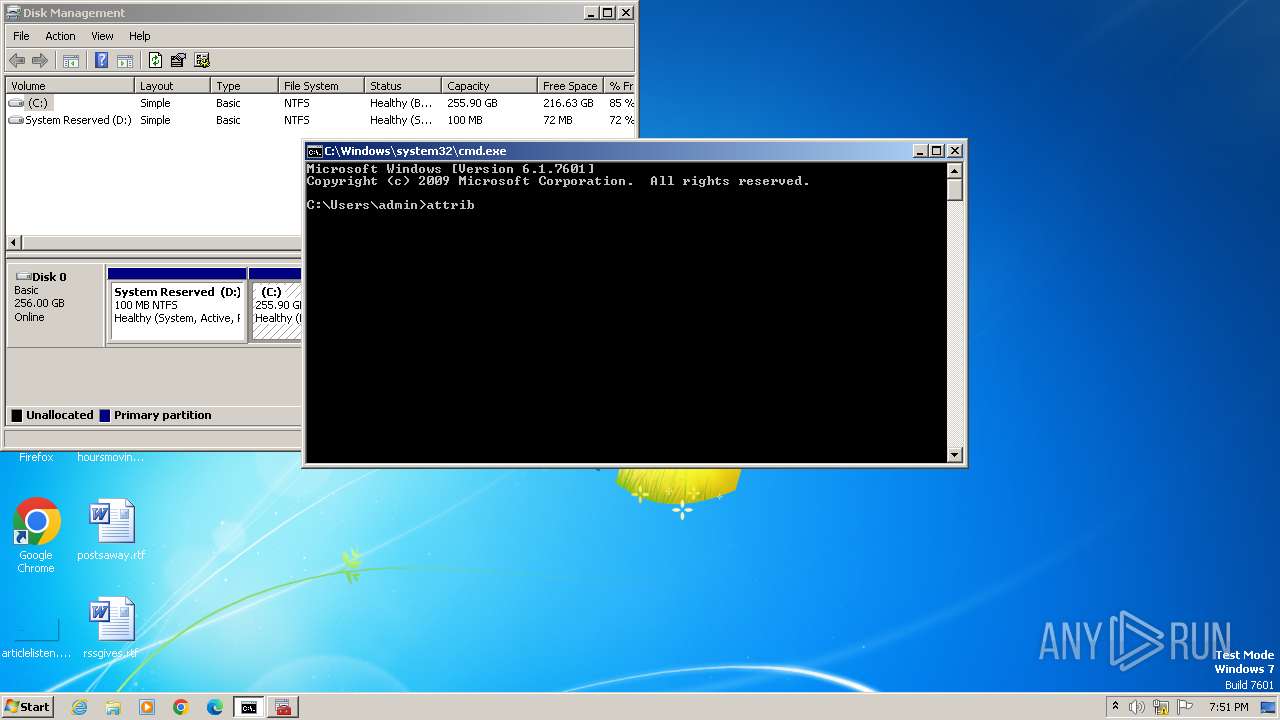Close the cmd.exe window
The image size is (1280, 720).
point(955,151)
